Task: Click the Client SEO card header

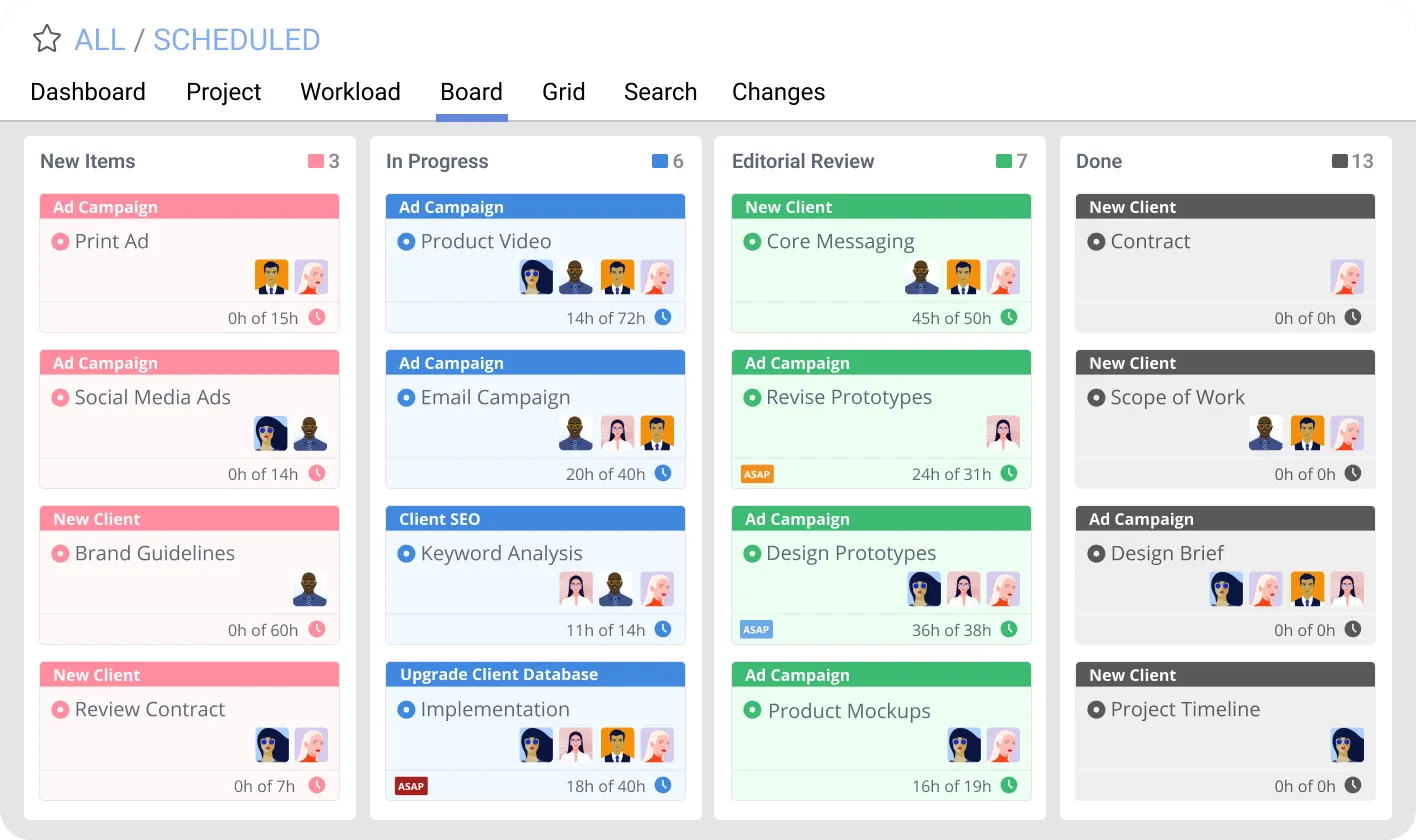Action: [x=535, y=519]
